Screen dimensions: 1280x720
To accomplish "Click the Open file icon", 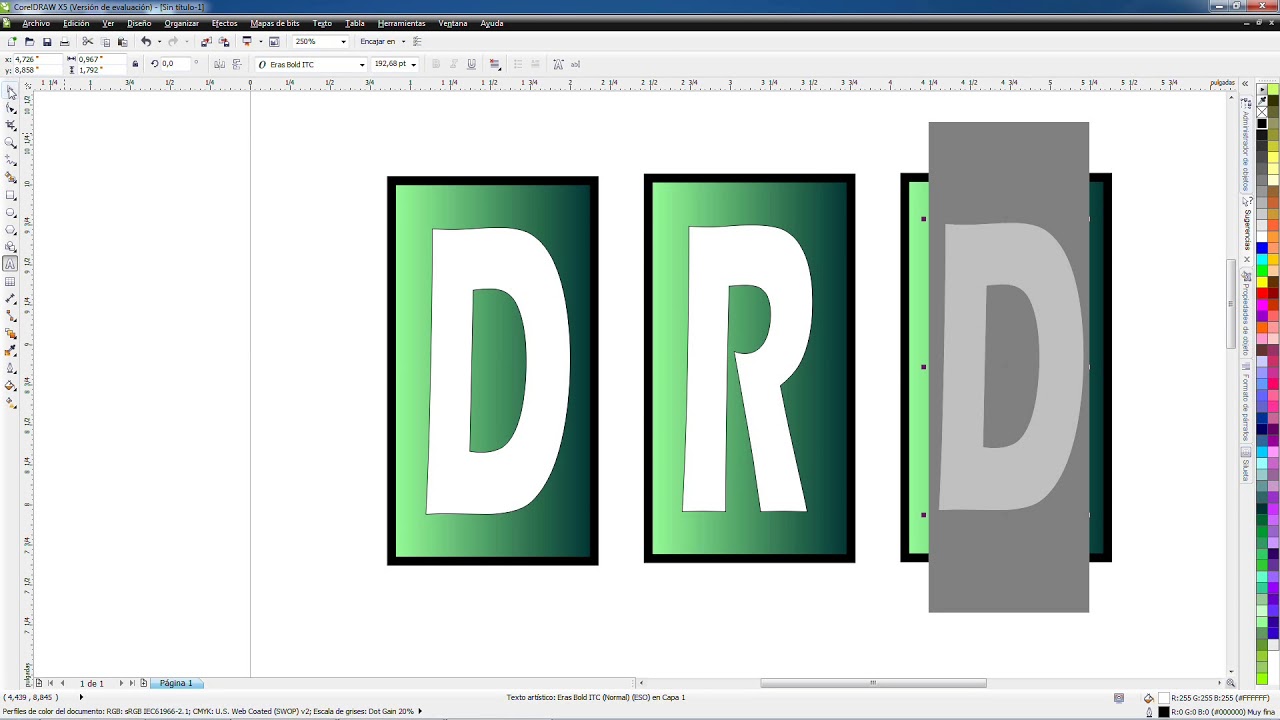I will [x=29, y=42].
